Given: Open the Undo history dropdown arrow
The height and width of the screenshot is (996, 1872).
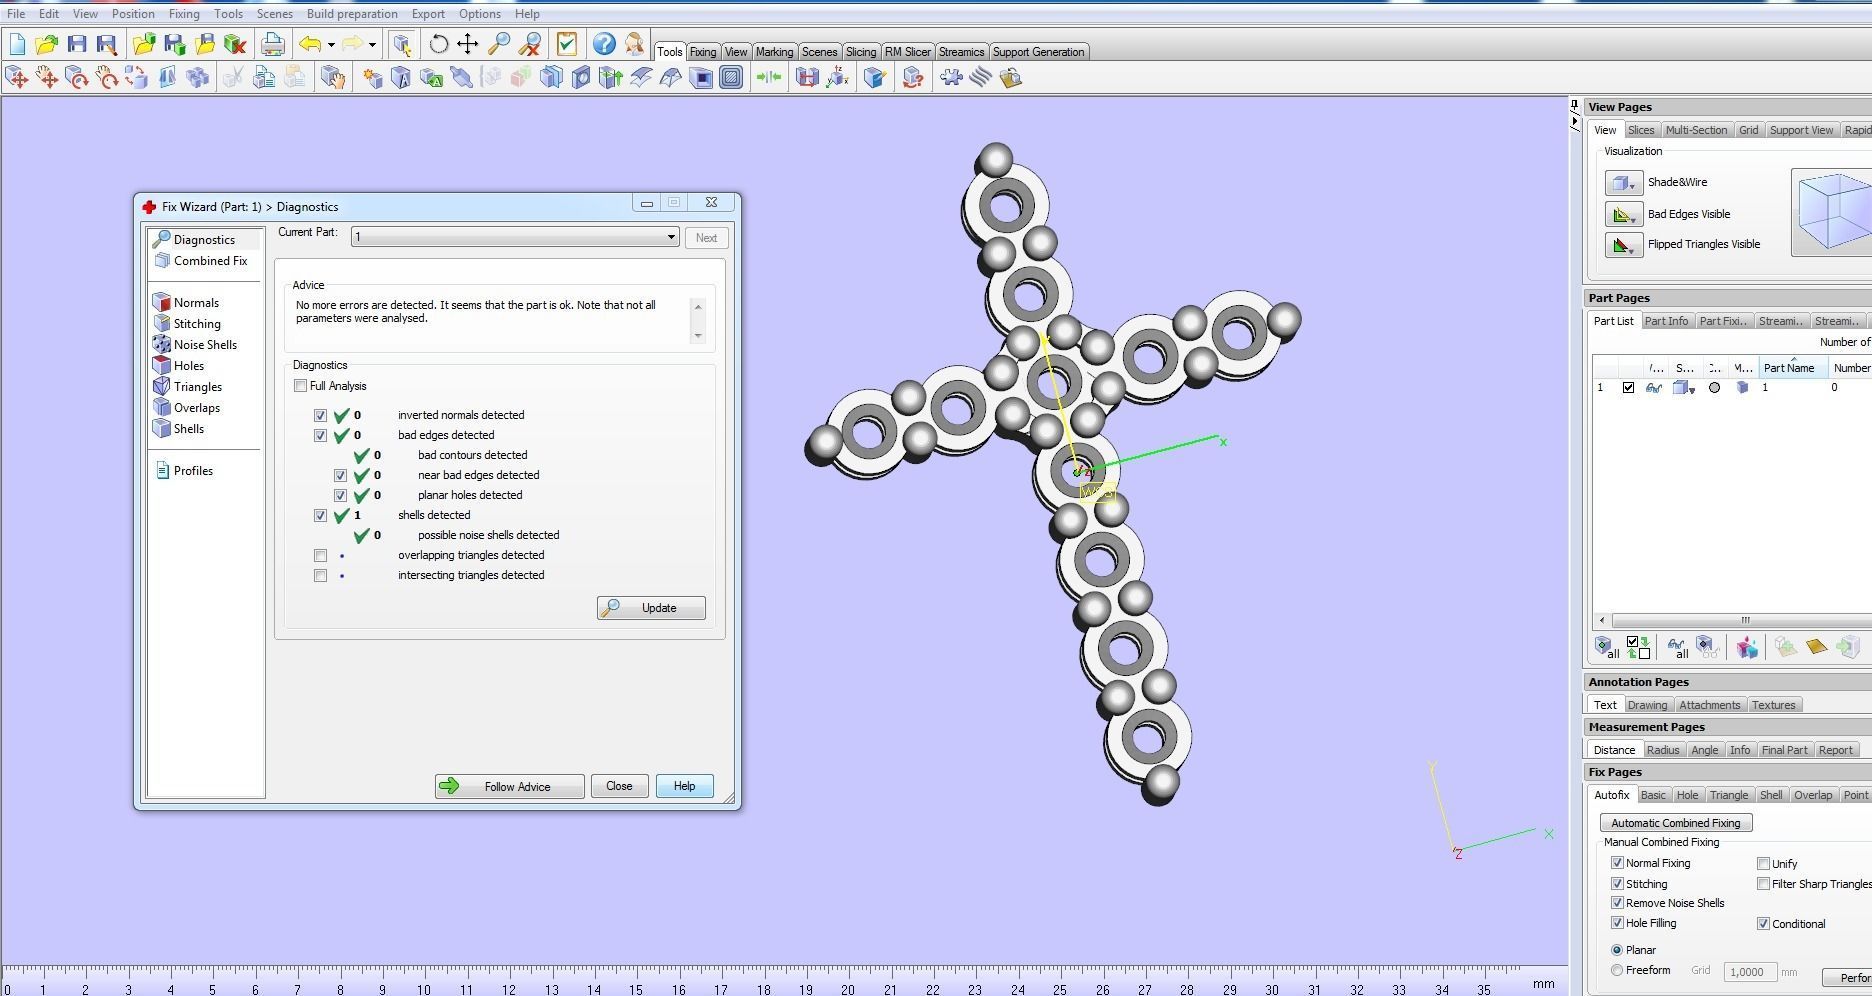Looking at the screenshot, I should pyautogui.click(x=331, y=44).
